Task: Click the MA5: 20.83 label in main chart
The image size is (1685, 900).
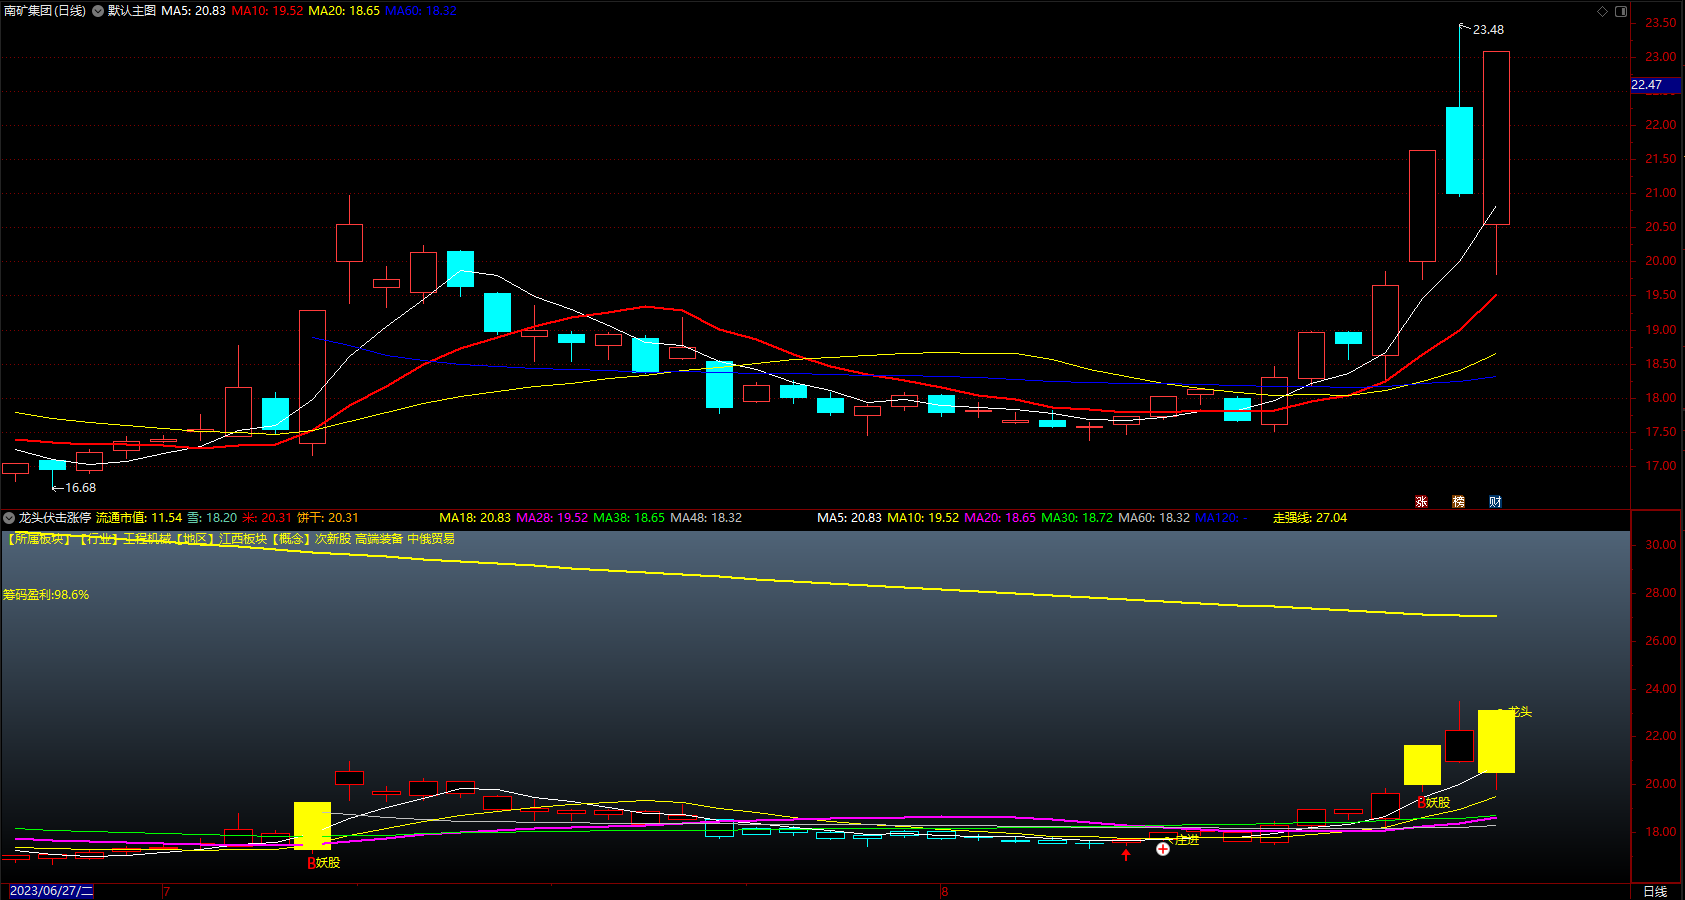Action: tap(193, 11)
